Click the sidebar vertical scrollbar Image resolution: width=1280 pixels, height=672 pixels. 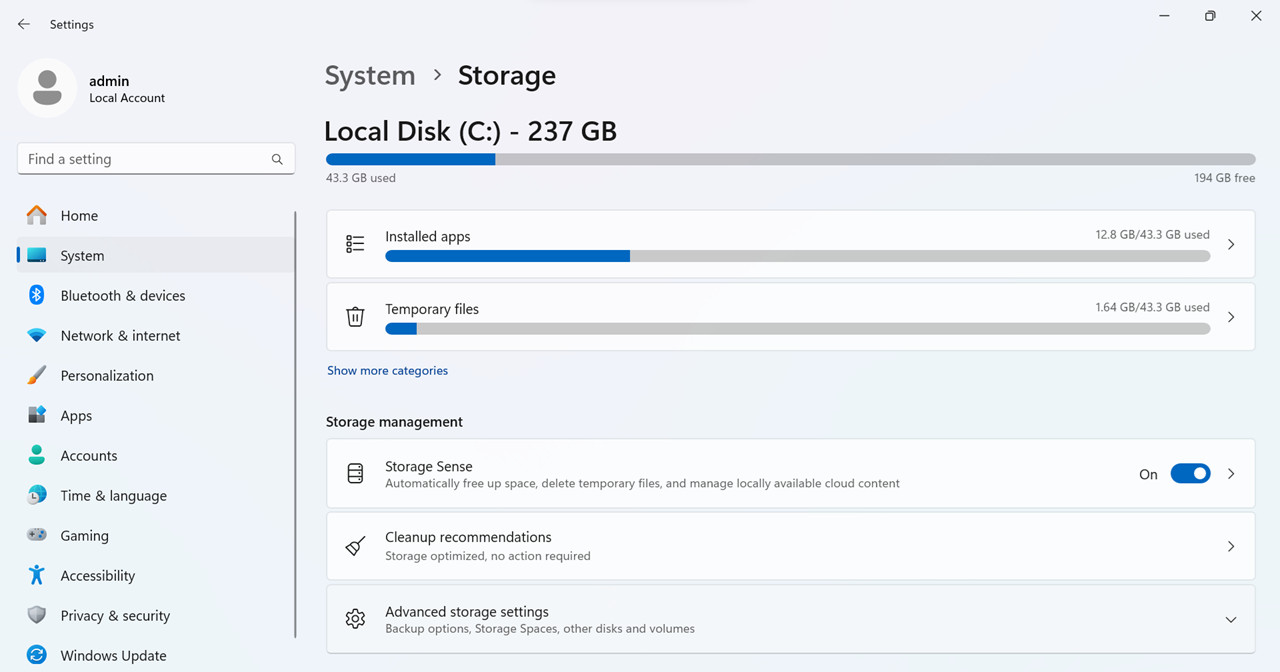click(x=295, y=424)
